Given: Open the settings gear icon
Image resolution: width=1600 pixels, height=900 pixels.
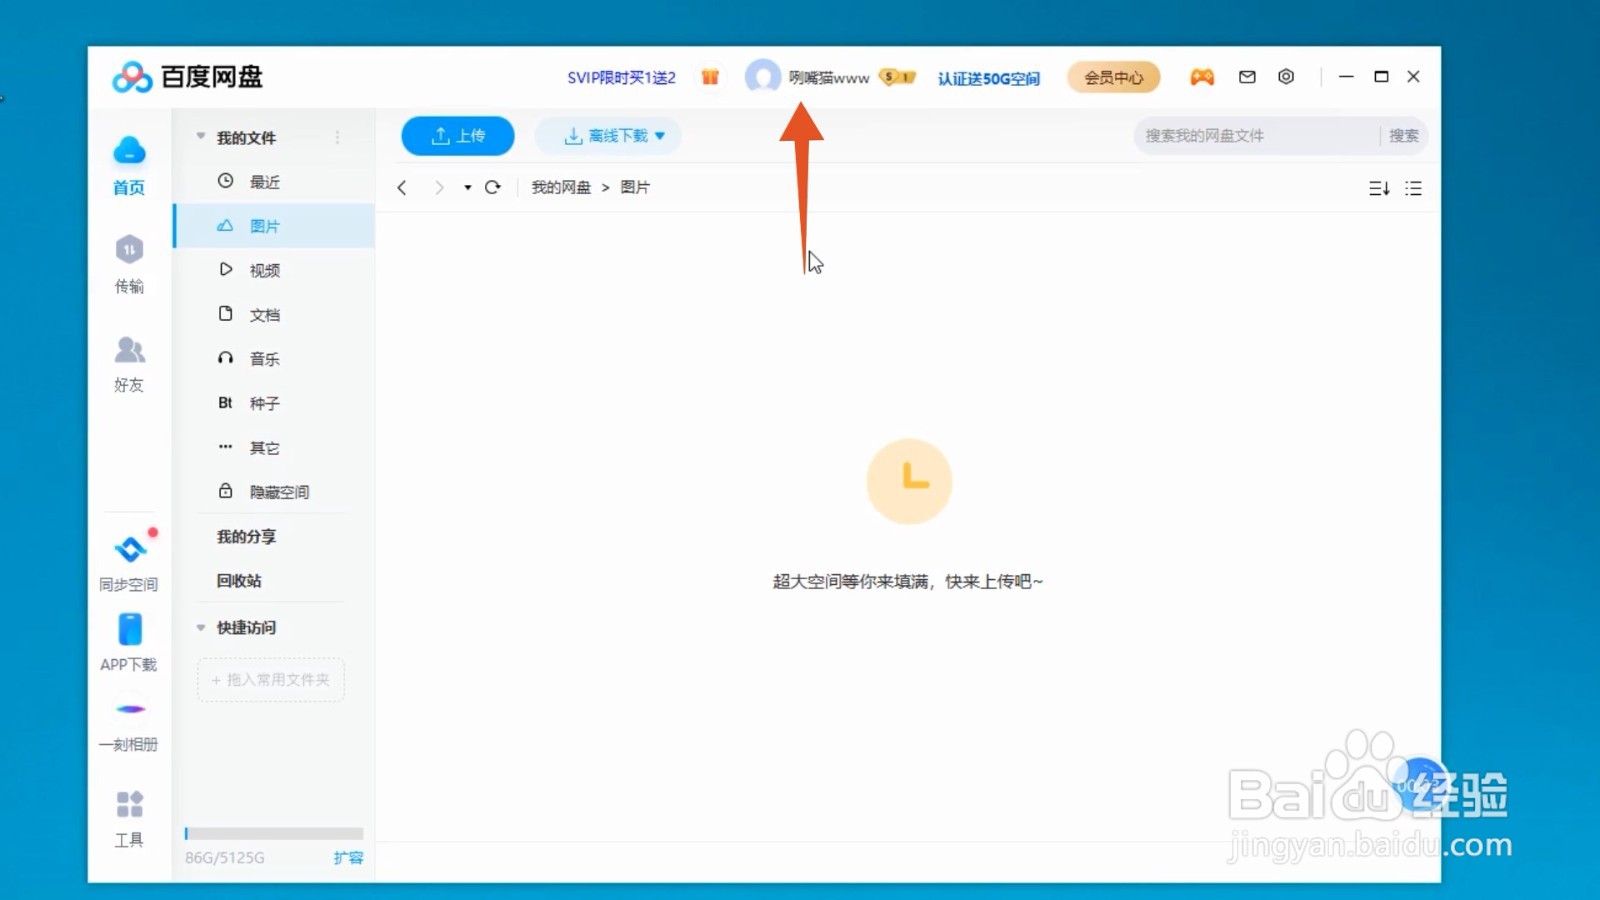Looking at the screenshot, I should [x=1286, y=76].
